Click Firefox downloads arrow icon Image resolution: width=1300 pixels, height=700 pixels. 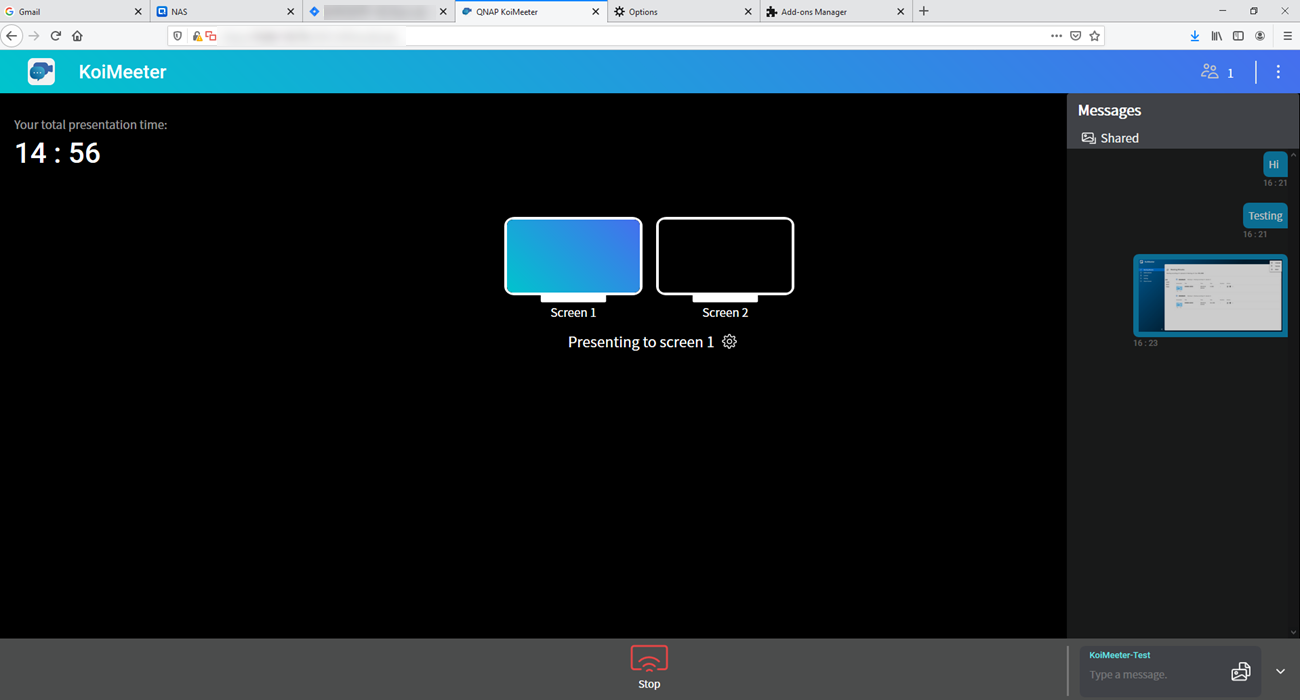(x=1194, y=36)
